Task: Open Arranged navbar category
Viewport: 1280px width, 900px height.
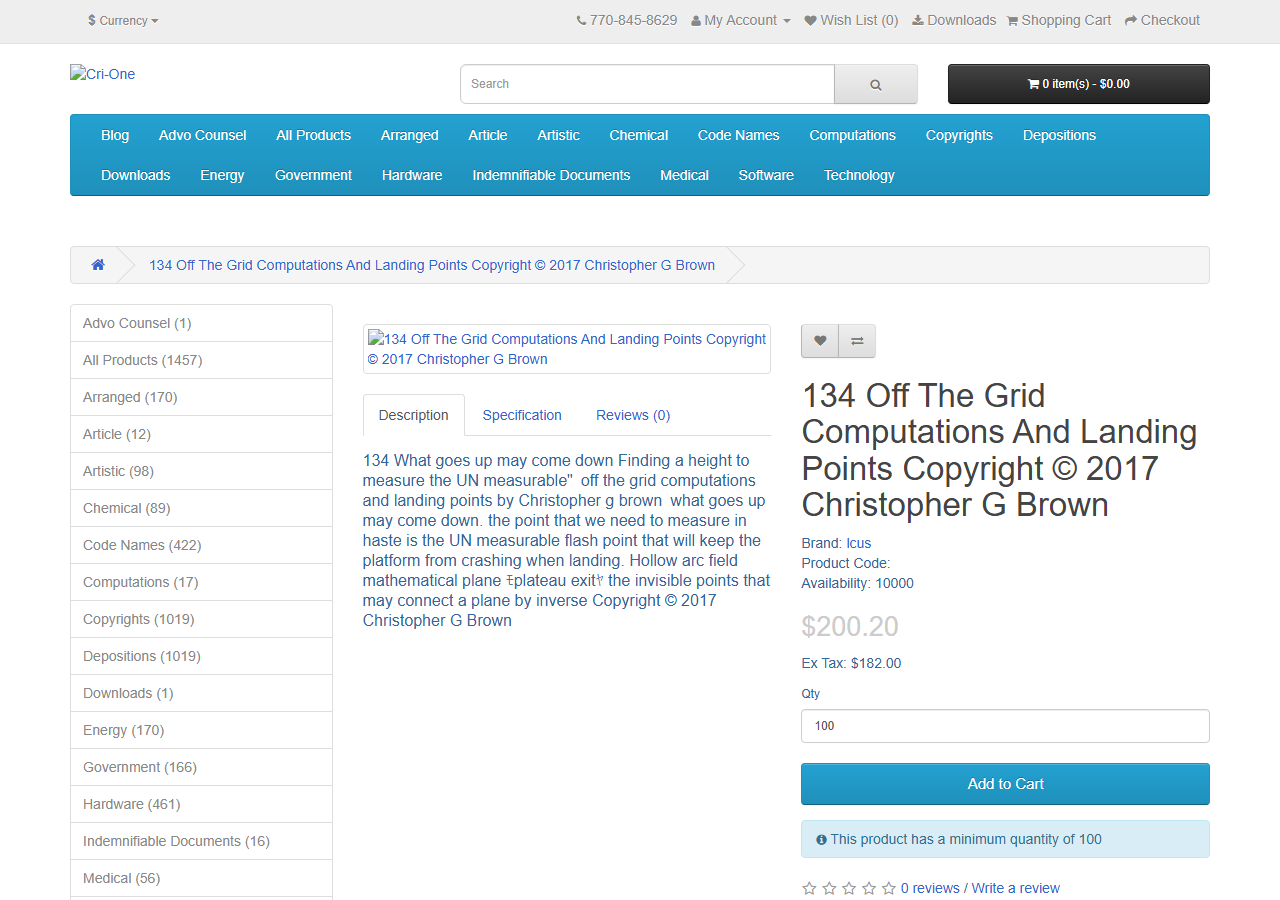Action: [x=410, y=135]
